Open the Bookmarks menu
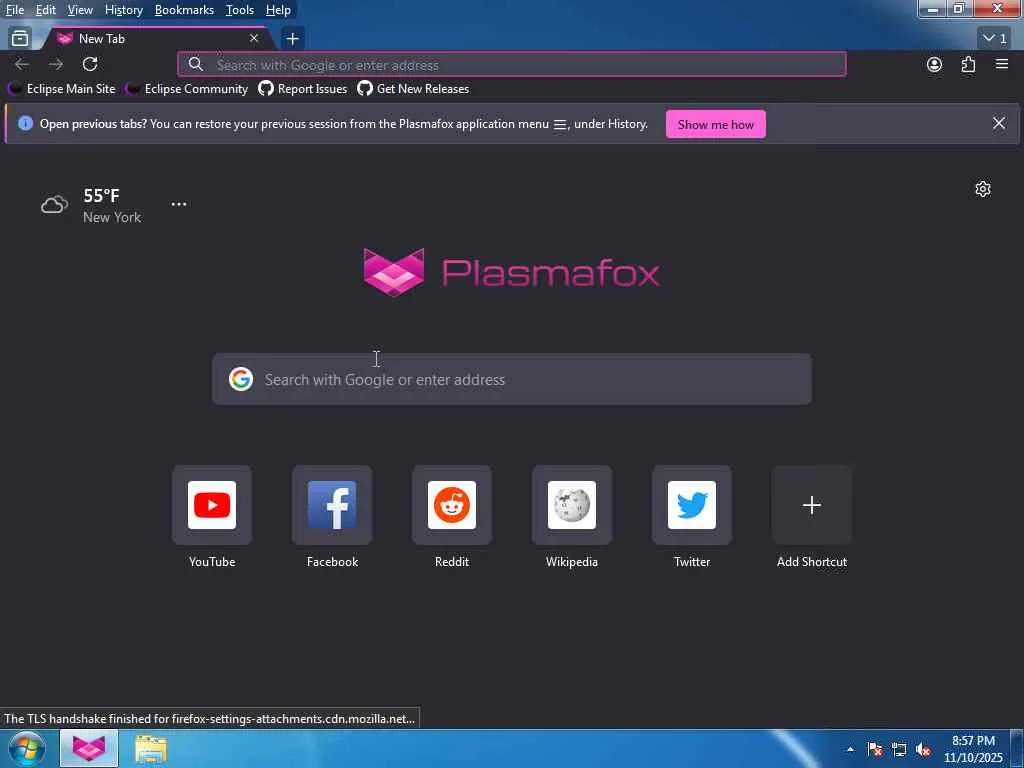1024x768 pixels. (184, 10)
